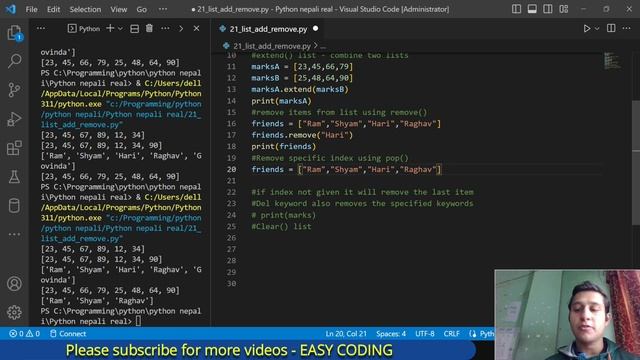Open the File menu

point(31,9)
